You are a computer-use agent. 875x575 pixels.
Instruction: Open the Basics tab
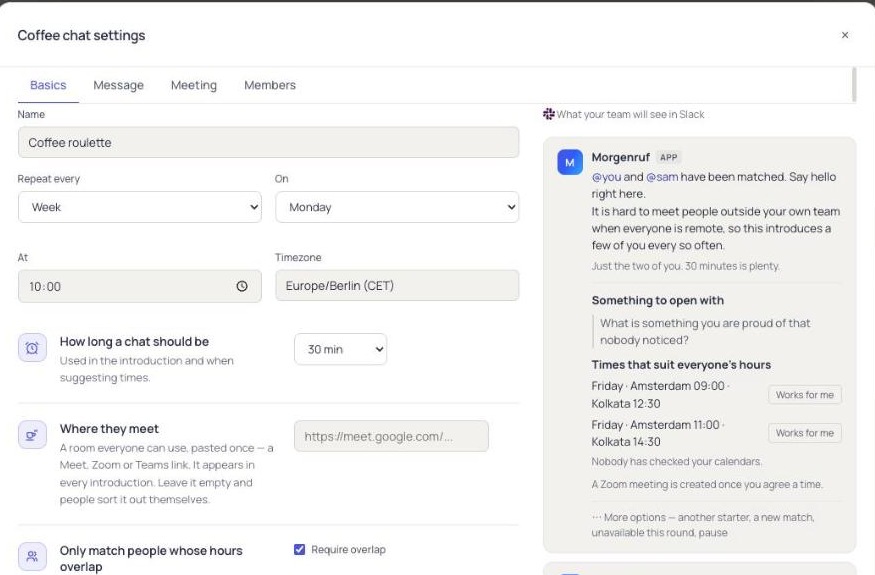48,85
